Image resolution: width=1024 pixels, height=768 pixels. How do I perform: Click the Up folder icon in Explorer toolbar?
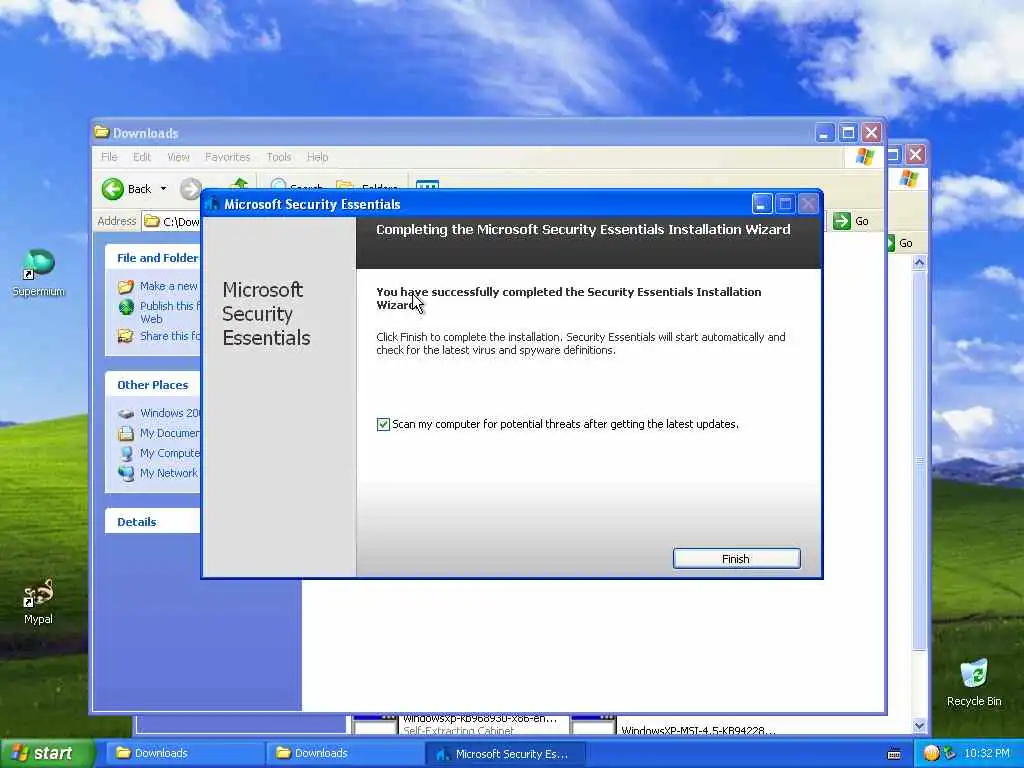click(239, 184)
